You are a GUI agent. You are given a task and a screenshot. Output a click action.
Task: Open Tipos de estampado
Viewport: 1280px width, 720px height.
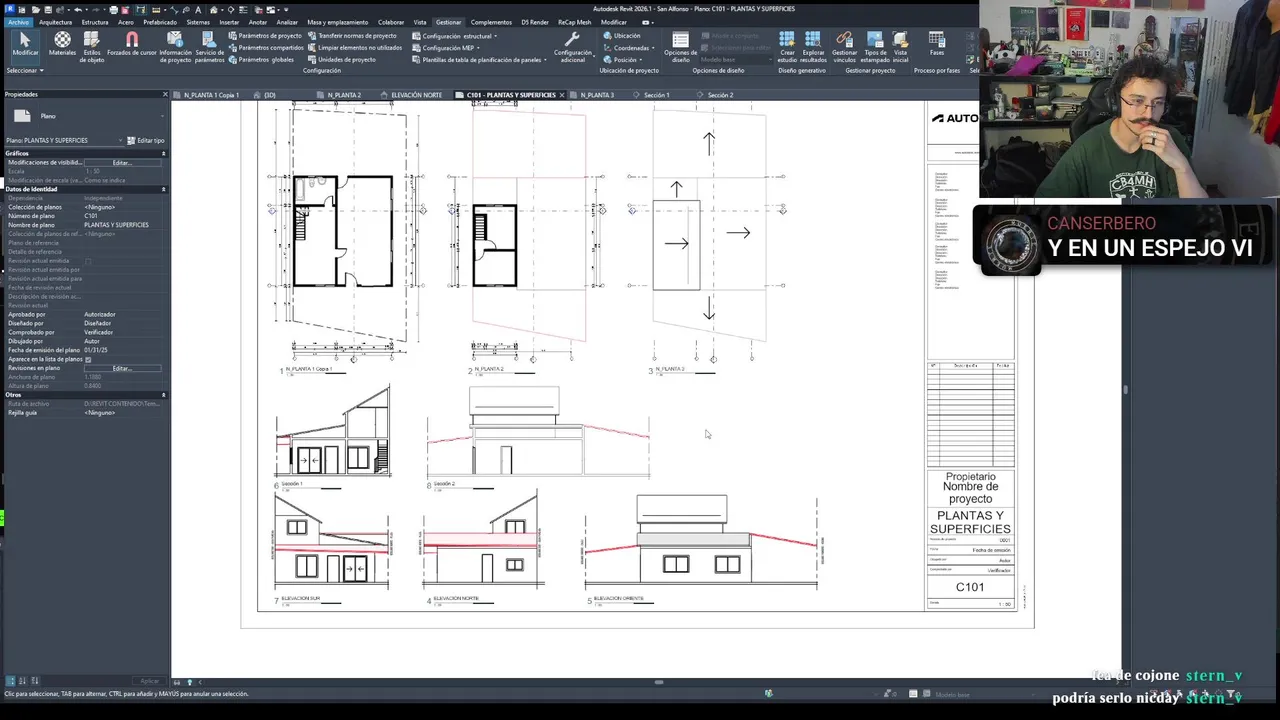pyautogui.click(x=875, y=46)
